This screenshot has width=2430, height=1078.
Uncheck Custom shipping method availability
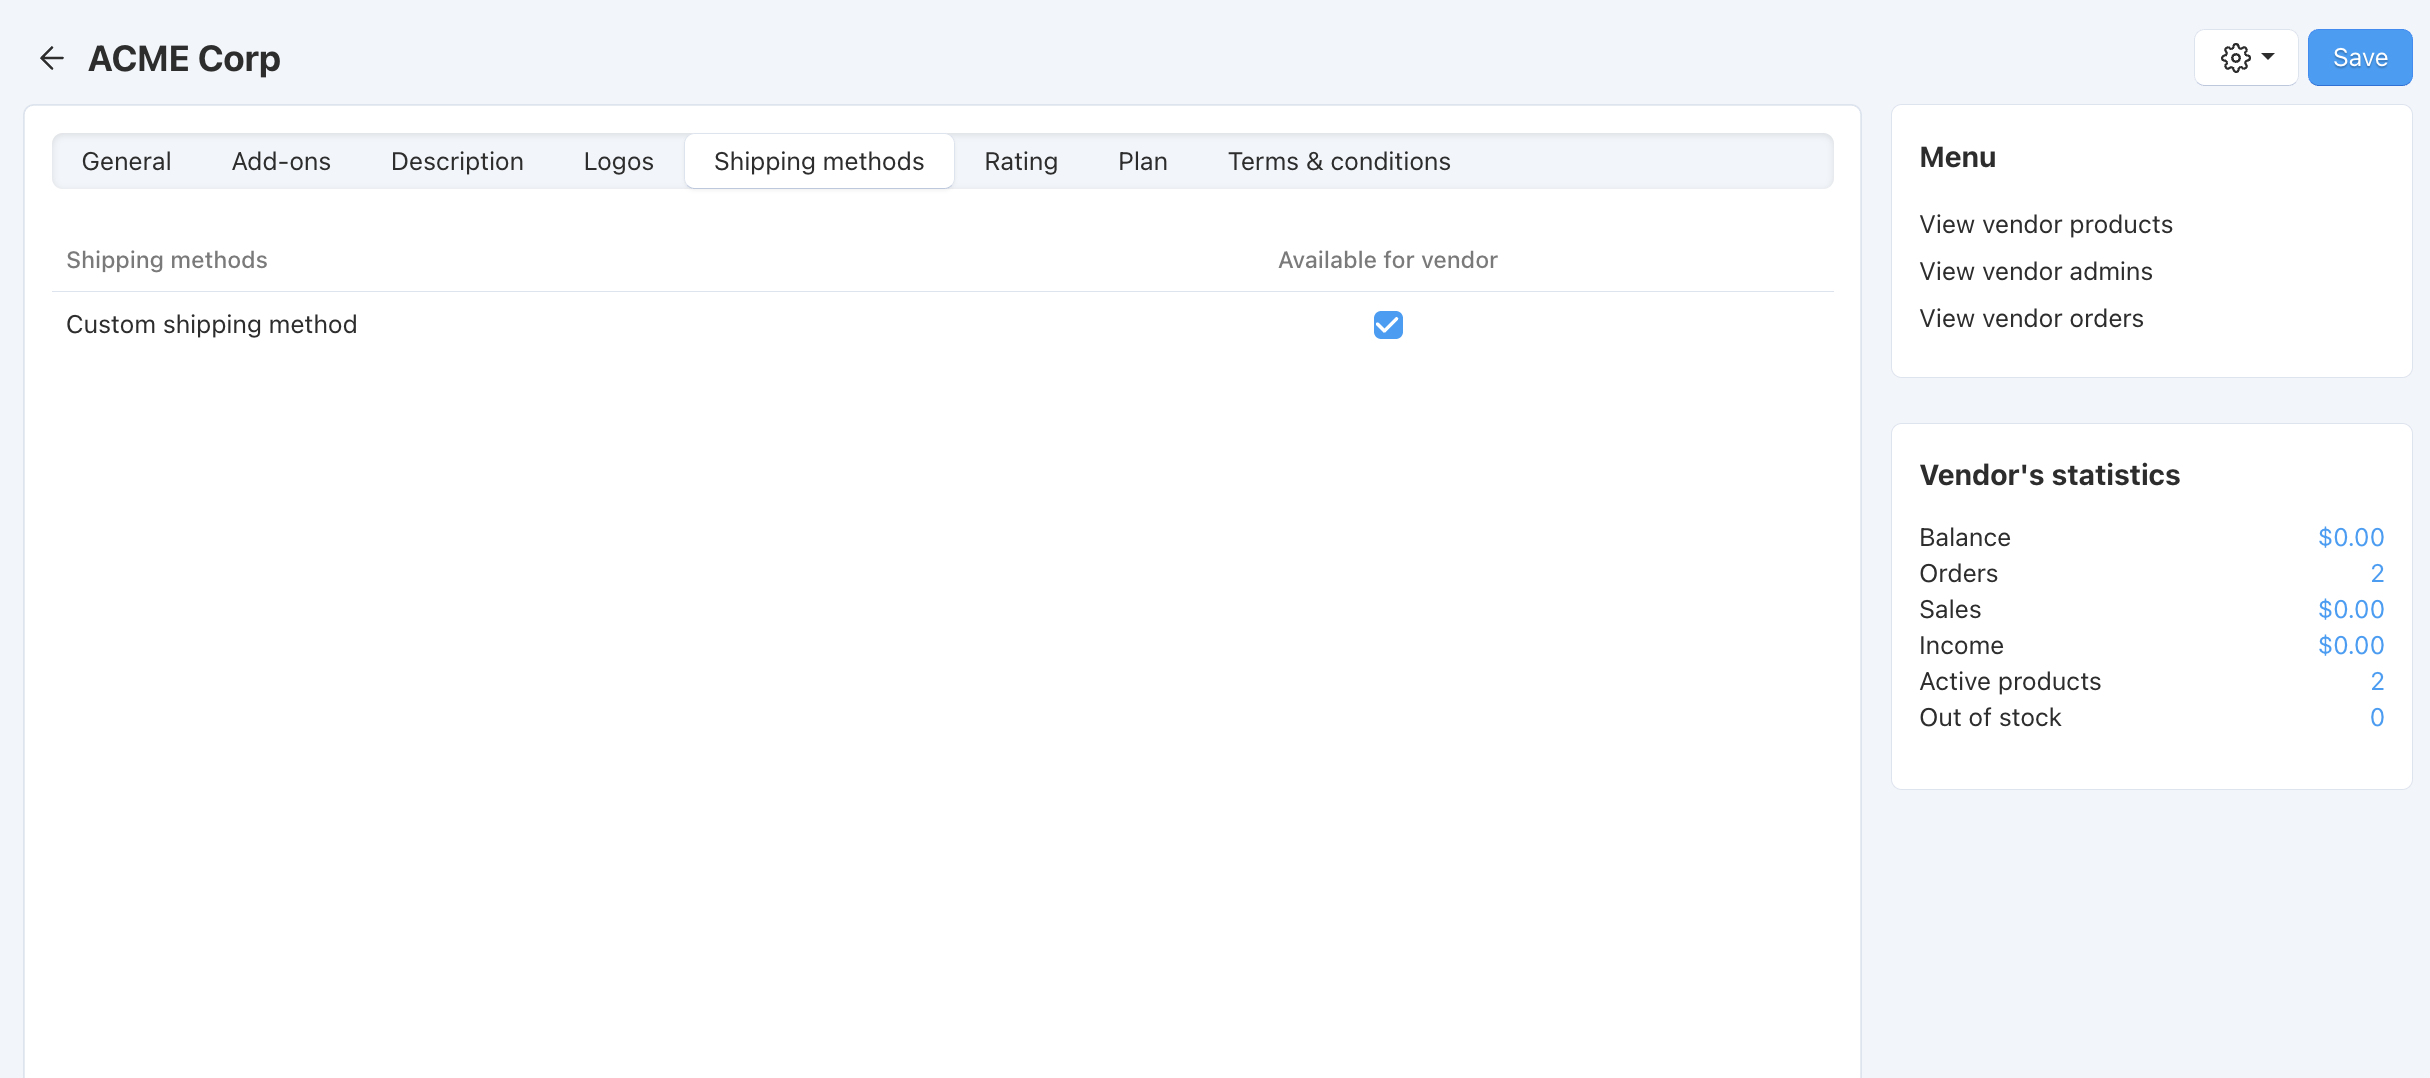pos(1388,325)
